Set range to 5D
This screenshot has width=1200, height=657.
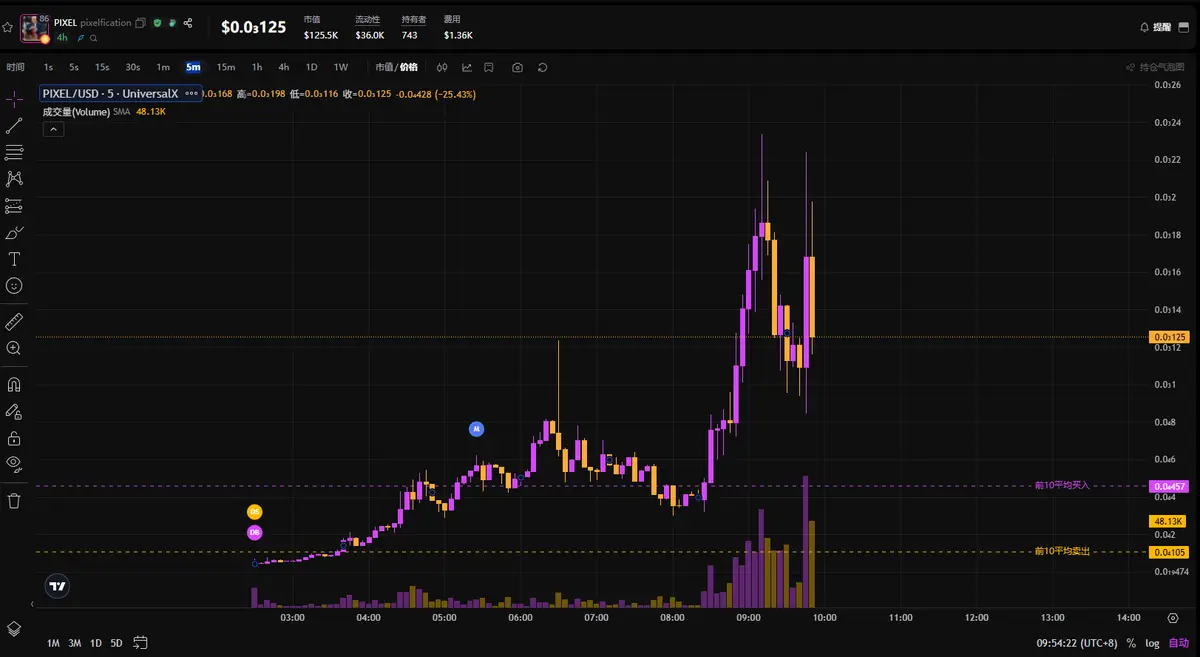[116, 643]
